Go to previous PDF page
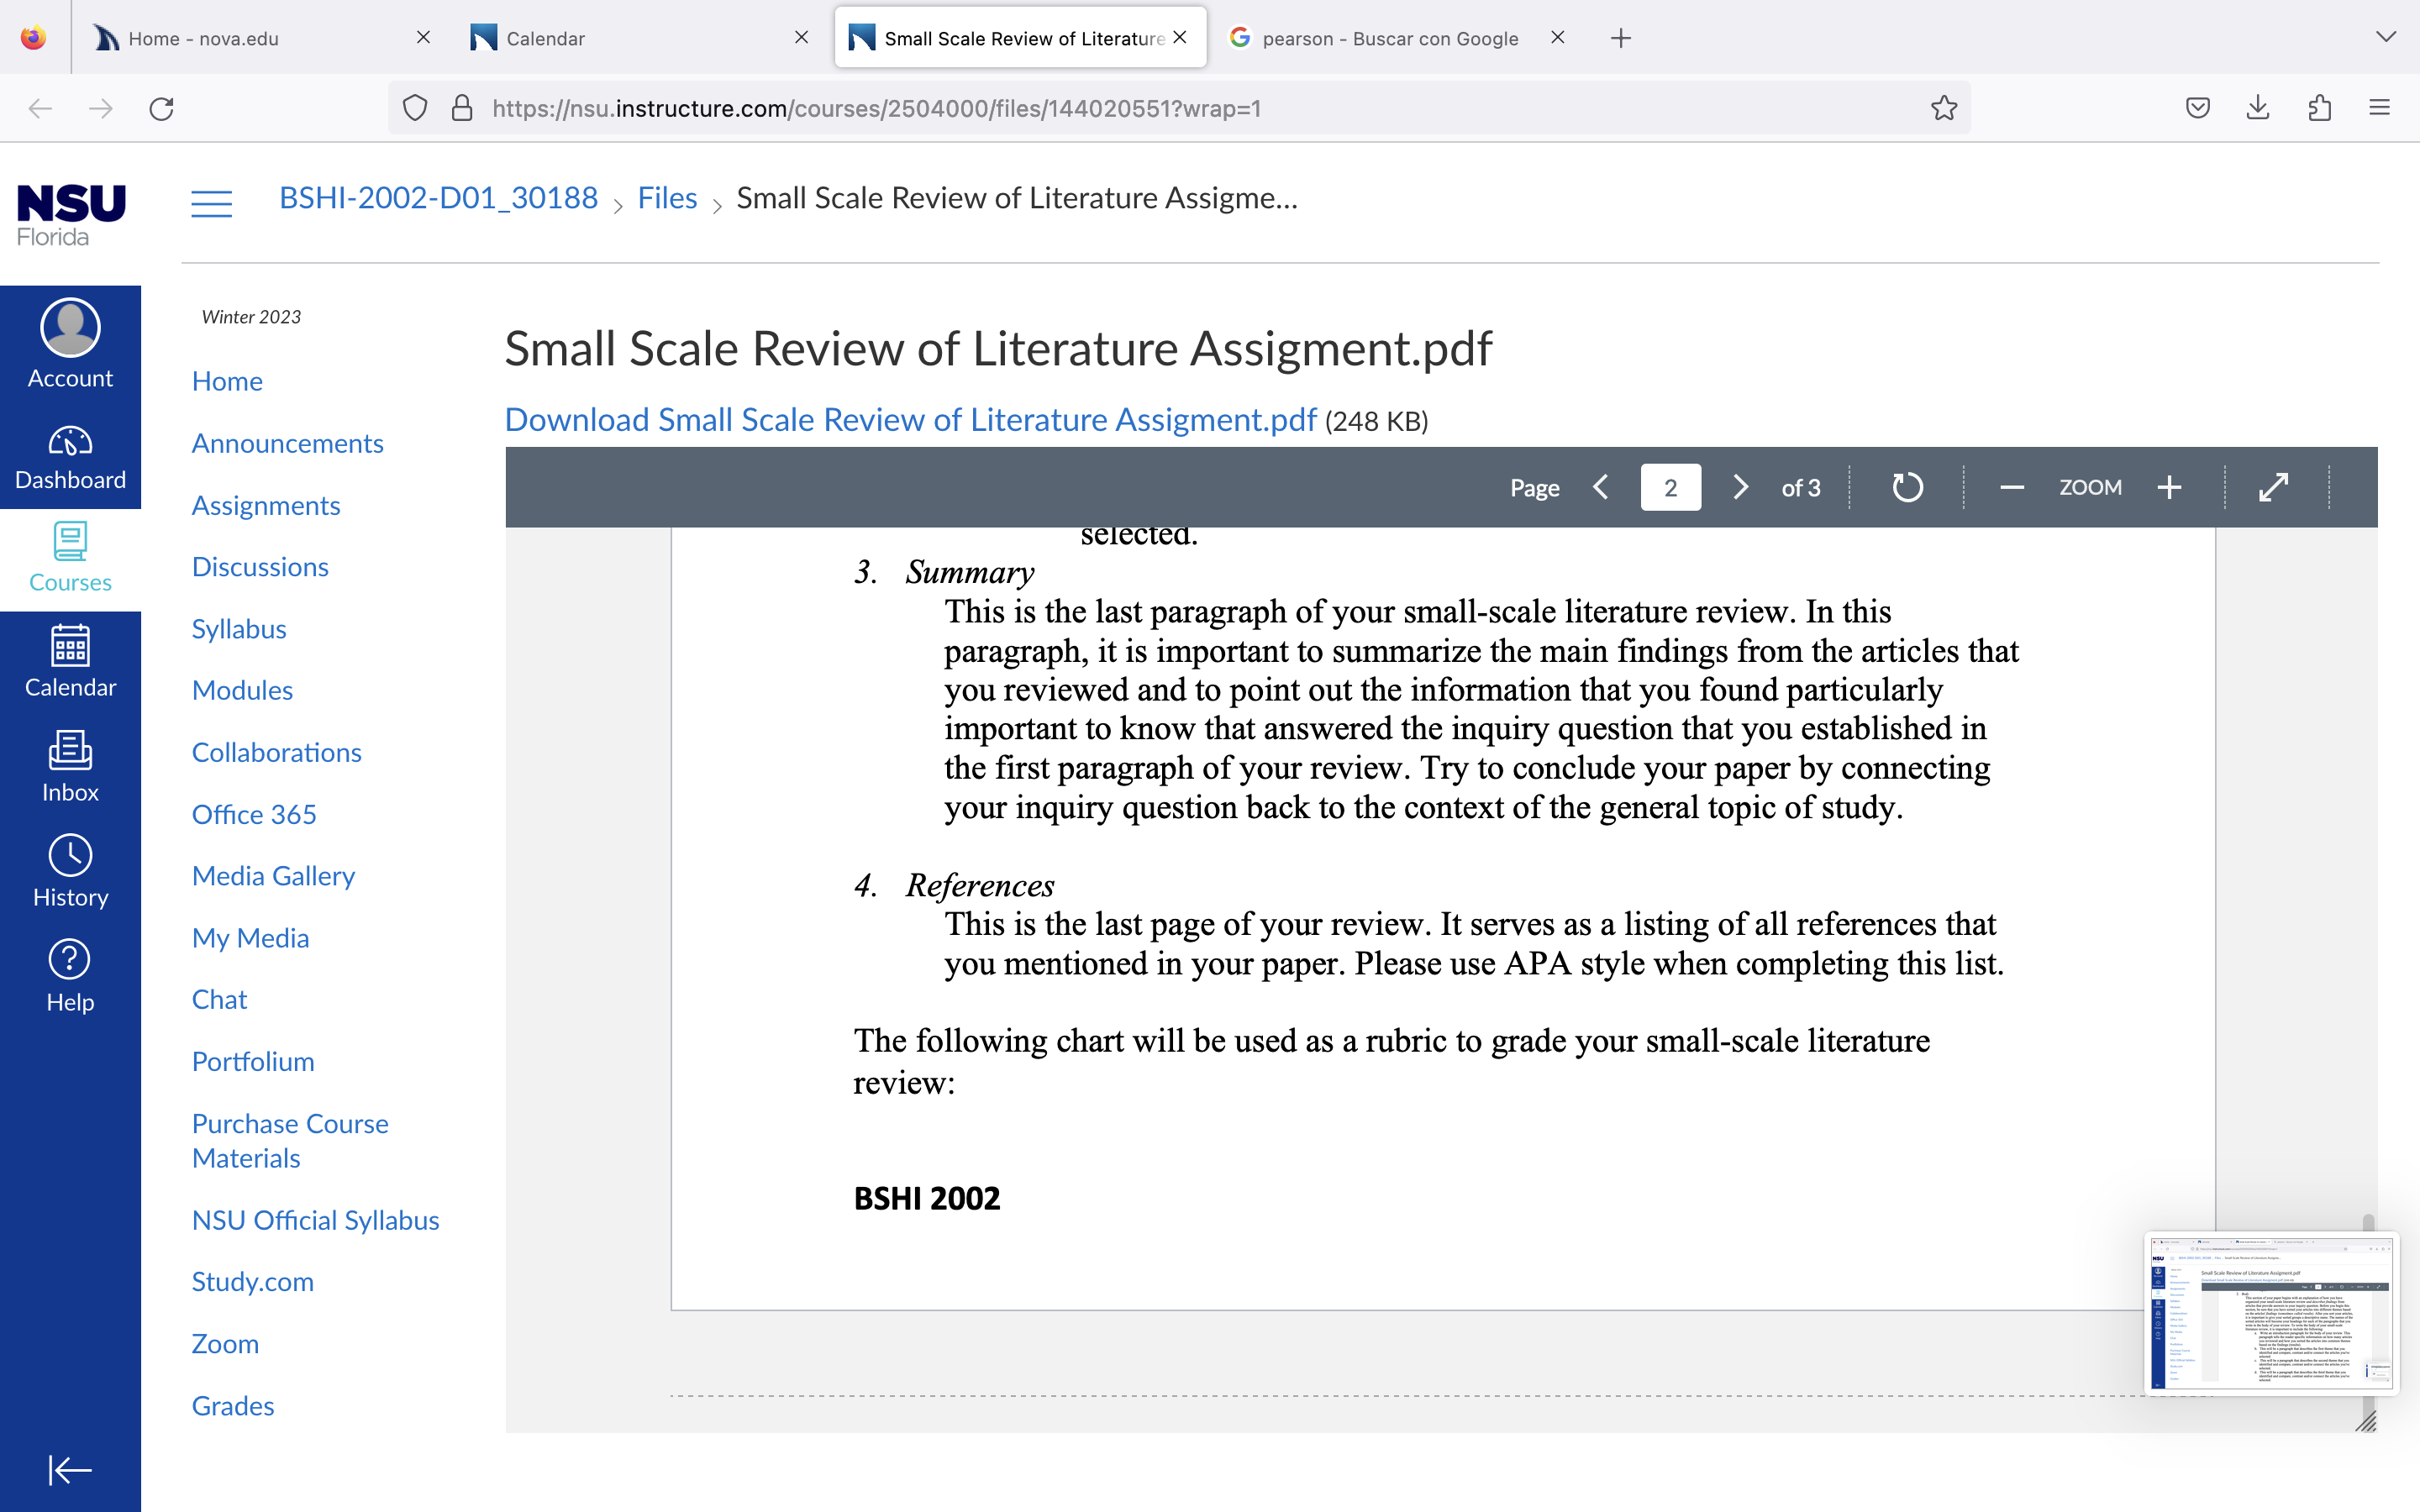 click(x=1600, y=487)
